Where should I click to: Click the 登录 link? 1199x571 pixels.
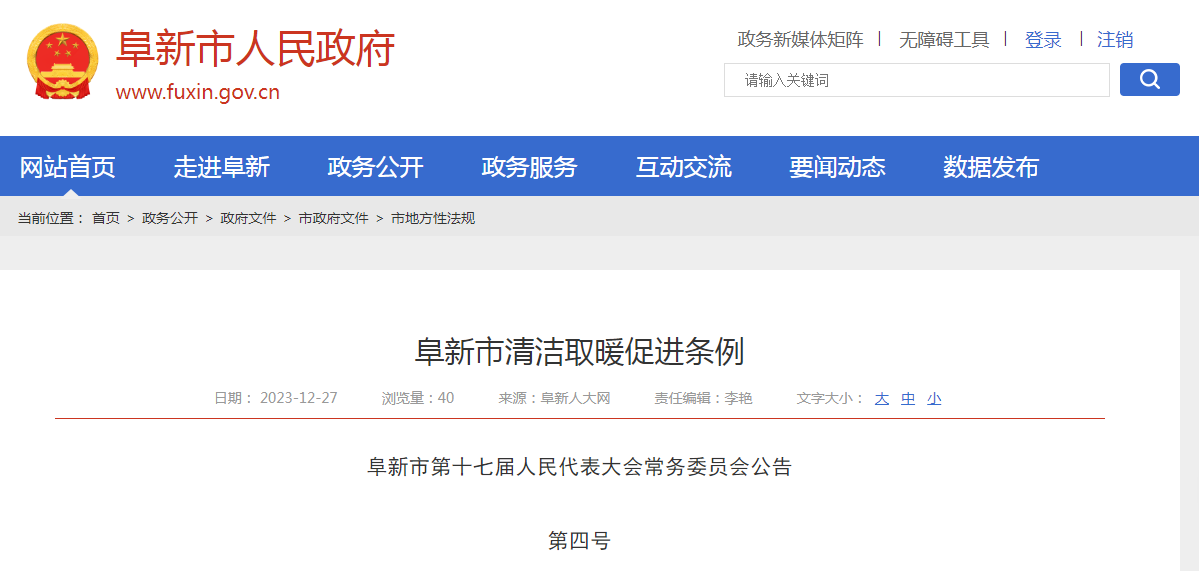(x=1043, y=40)
